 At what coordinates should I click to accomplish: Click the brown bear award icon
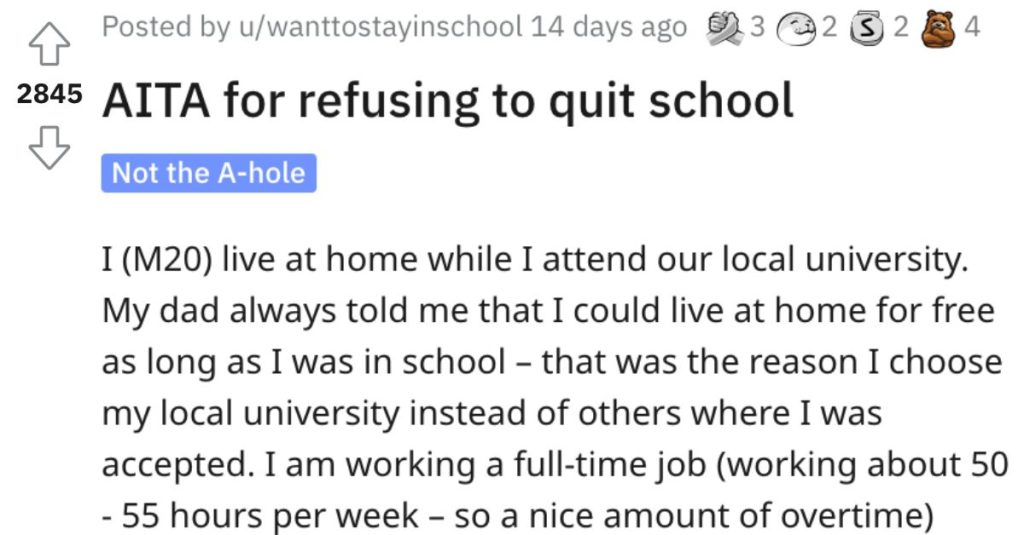pos(938,29)
